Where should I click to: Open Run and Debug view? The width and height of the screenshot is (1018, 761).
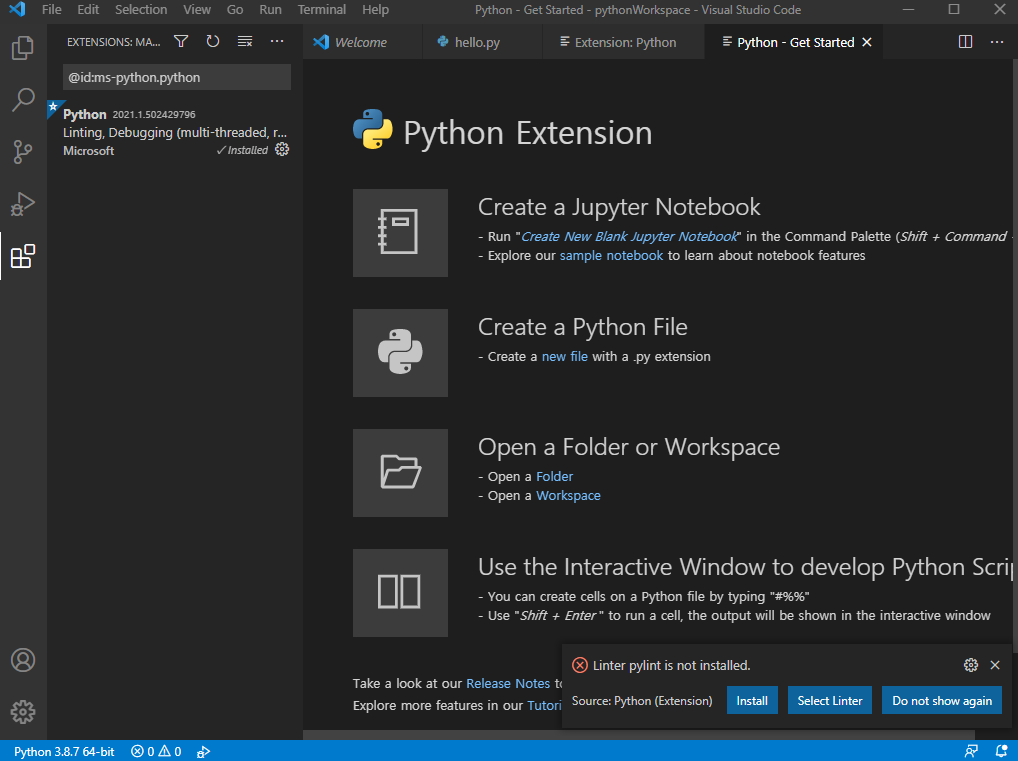click(x=23, y=204)
